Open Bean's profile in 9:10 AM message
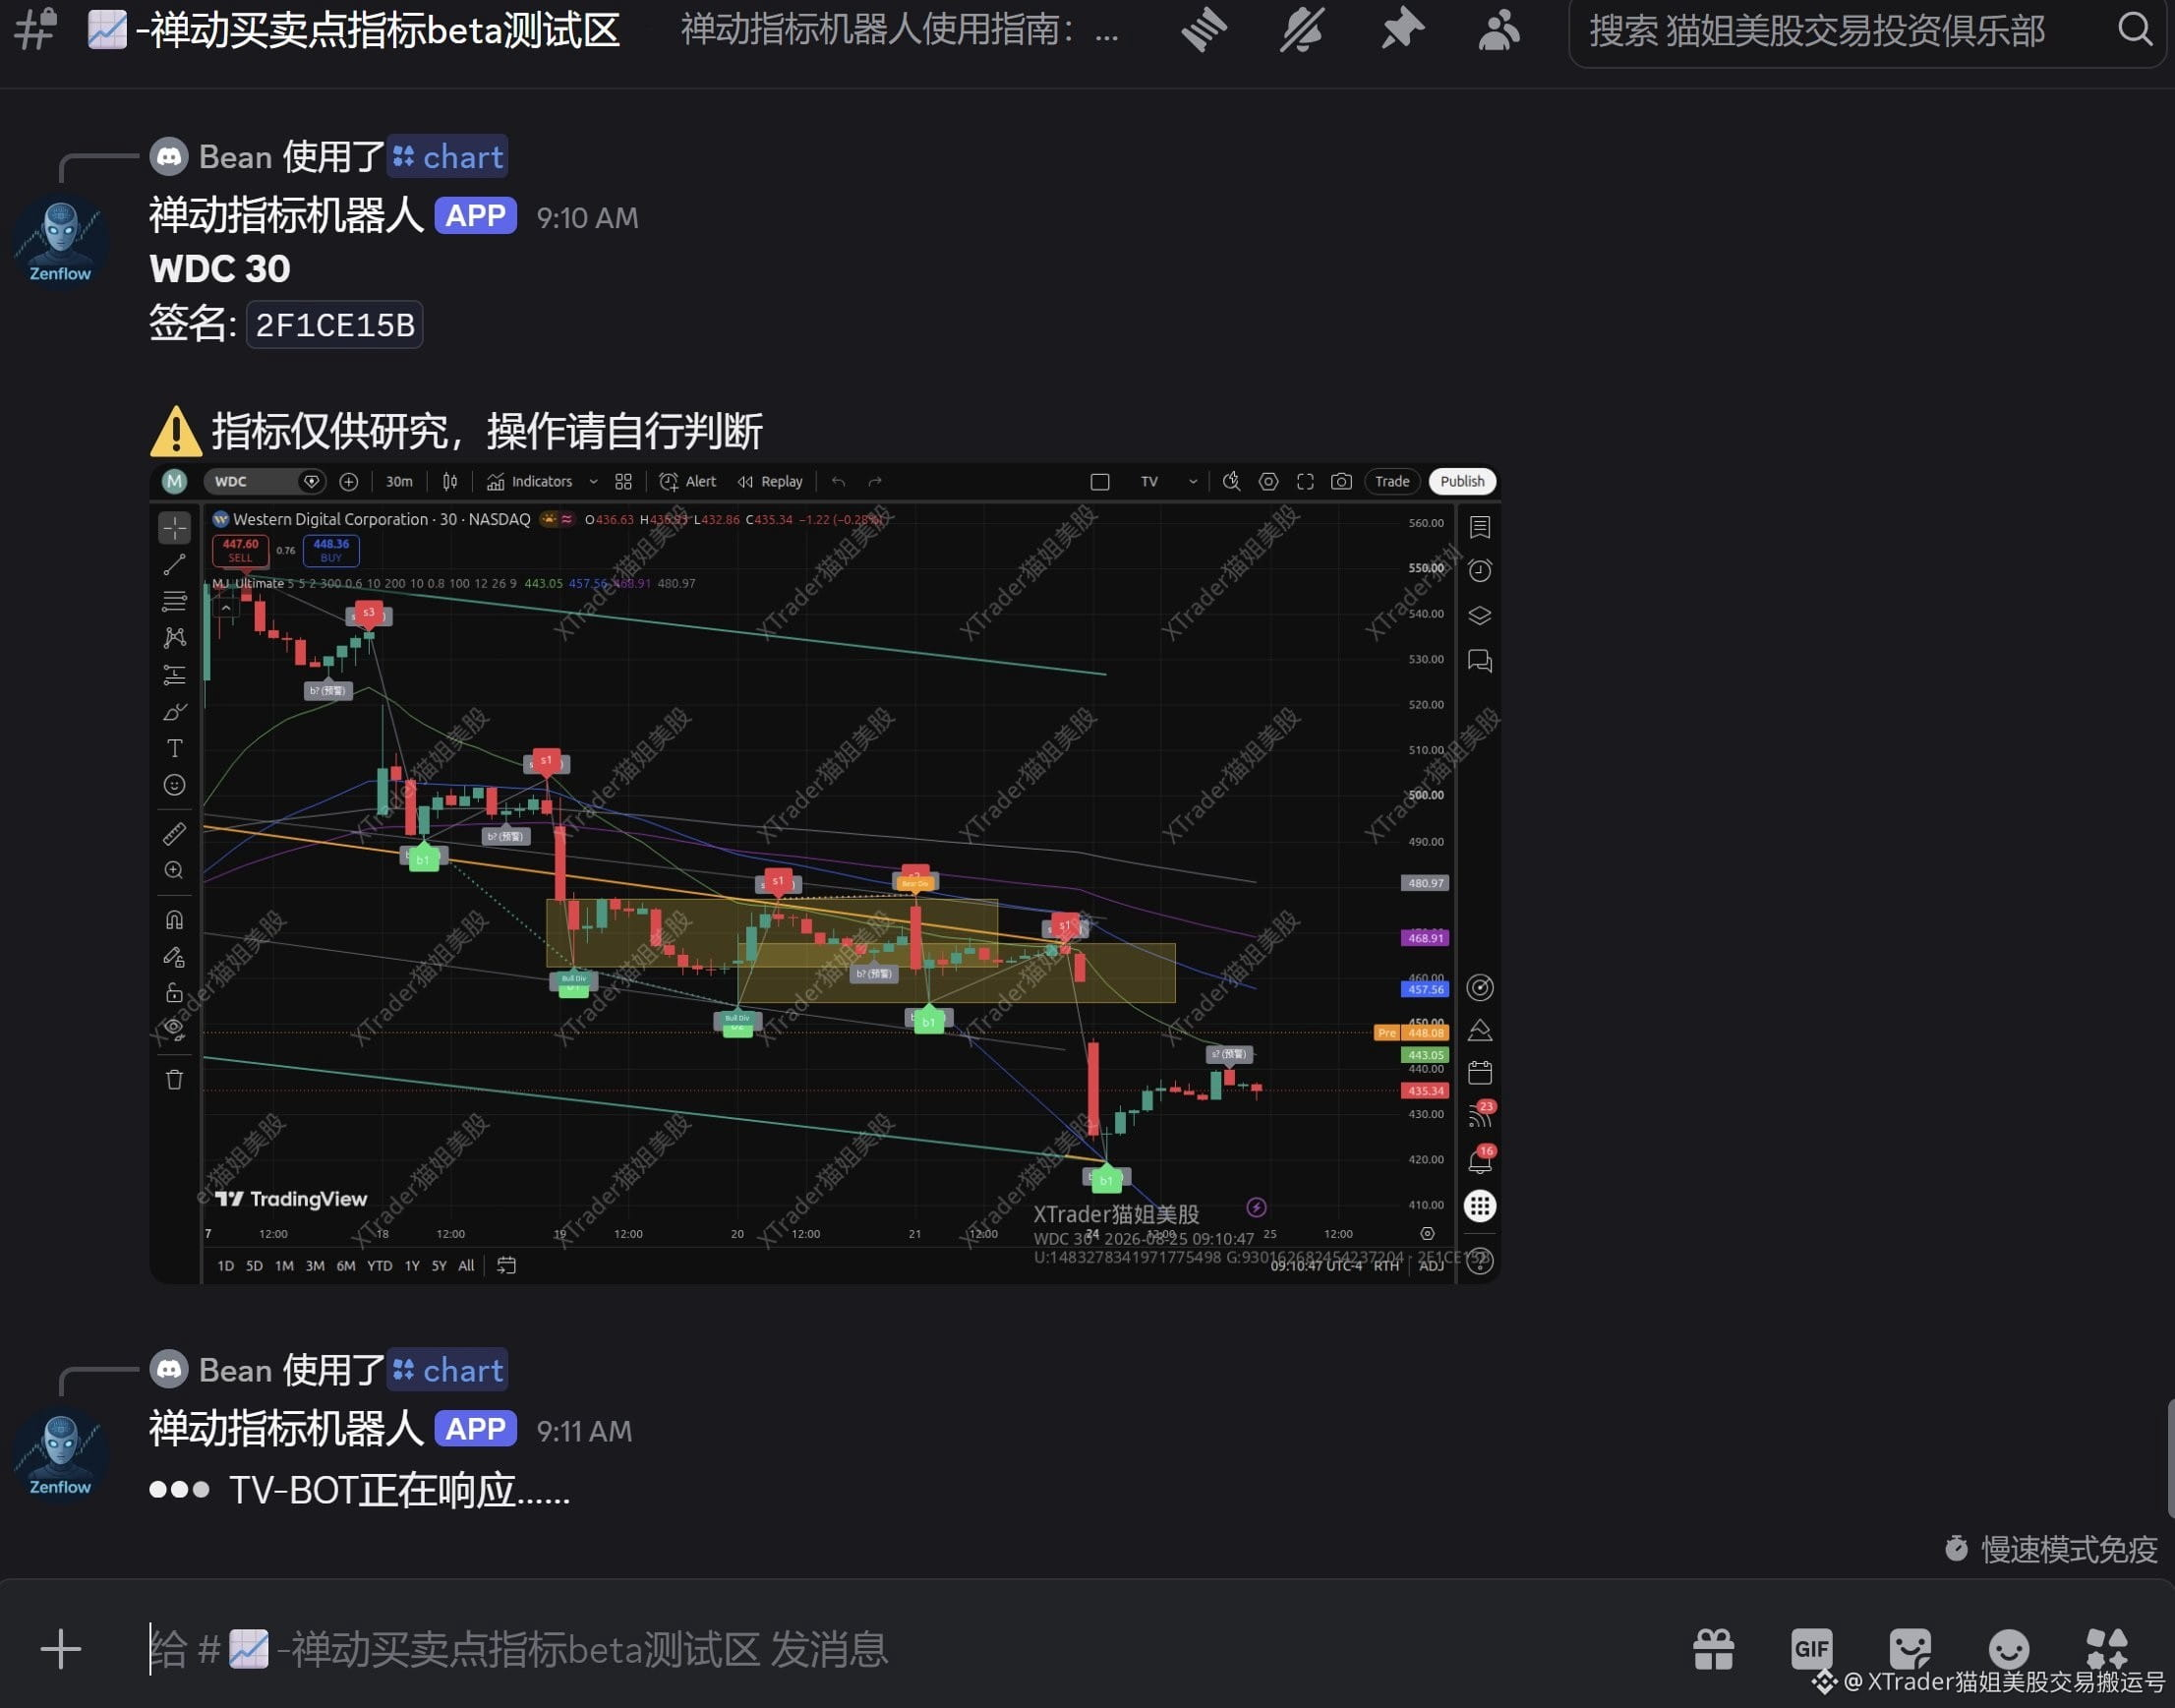This screenshot has height=1708, width=2175. click(x=235, y=157)
